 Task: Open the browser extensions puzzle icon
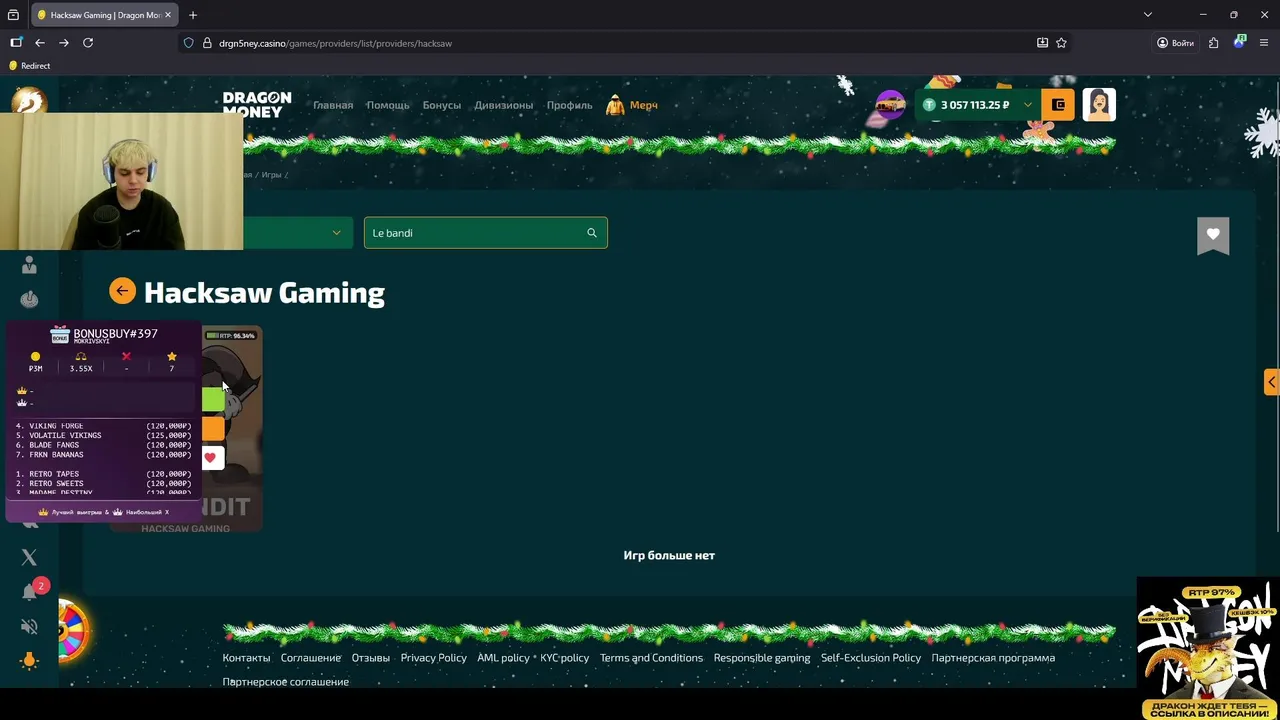pyautogui.click(x=1213, y=43)
